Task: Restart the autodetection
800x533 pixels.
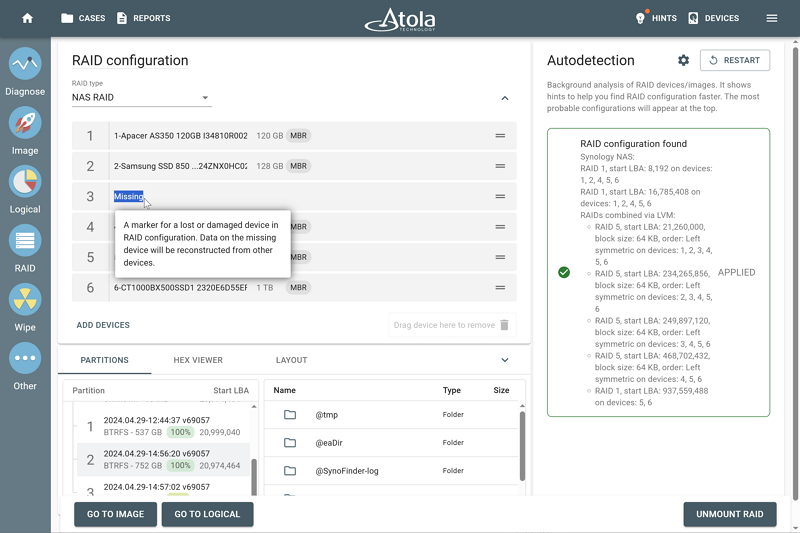Action: [735, 60]
